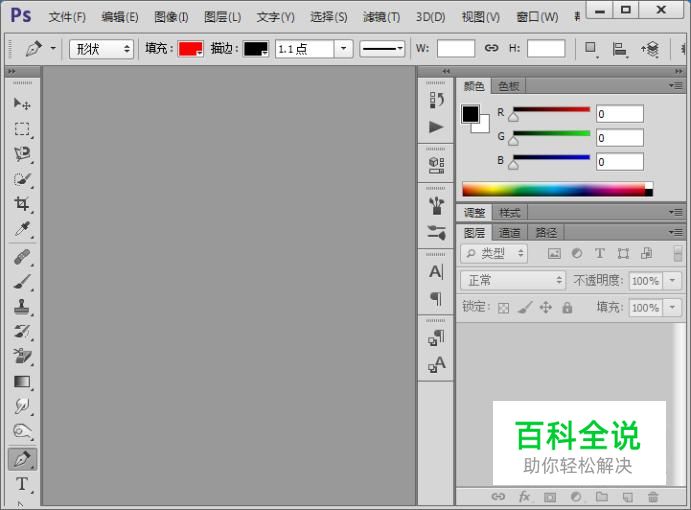Open the stroke width dropdown arrow
Image resolution: width=691 pixels, height=510 pixels.
343,48
